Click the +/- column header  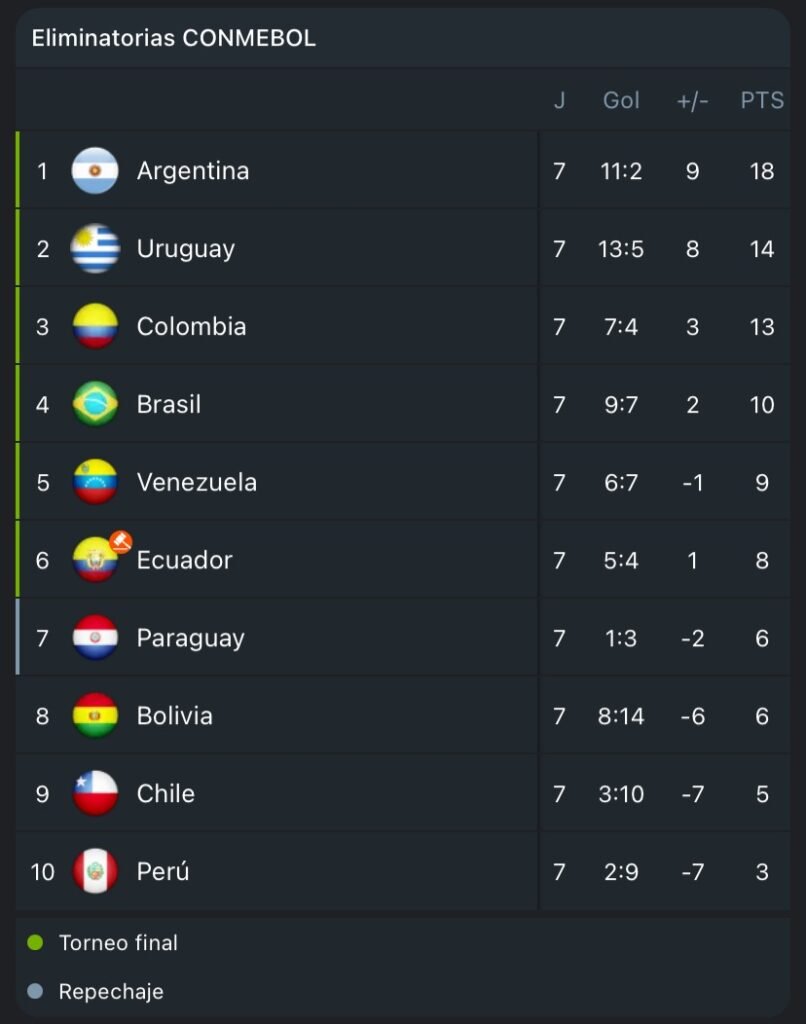692,101
